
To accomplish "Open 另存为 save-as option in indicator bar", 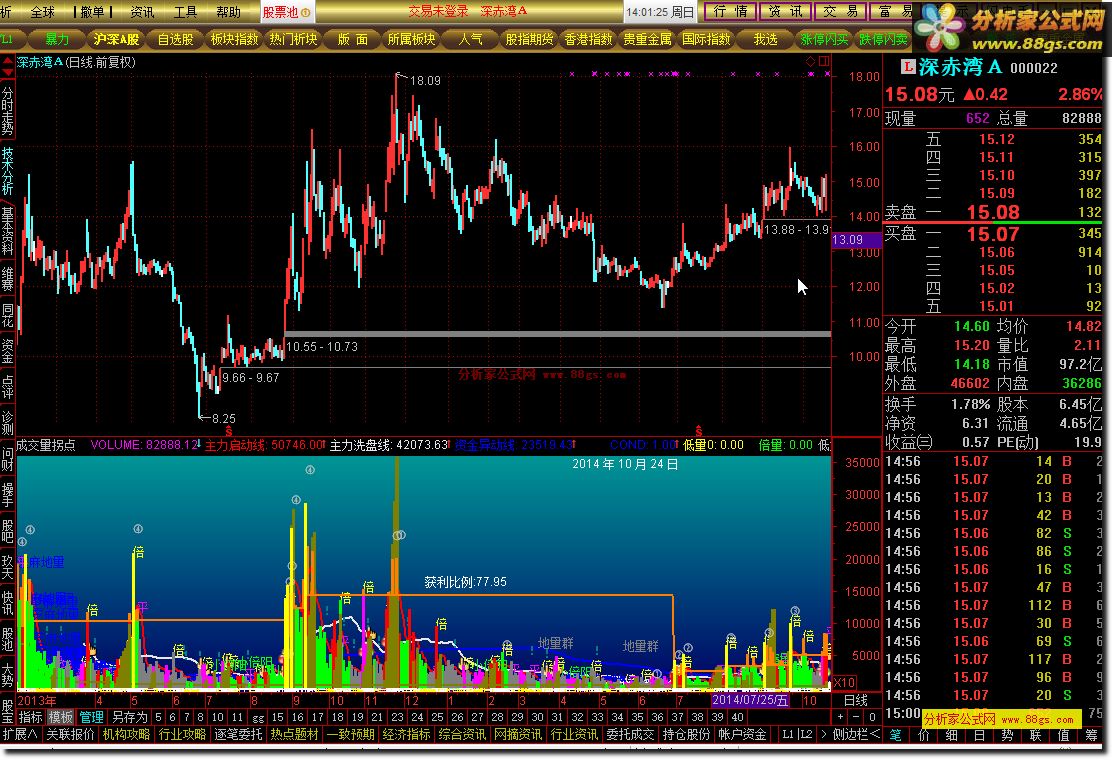I will [x=129, y=717].
